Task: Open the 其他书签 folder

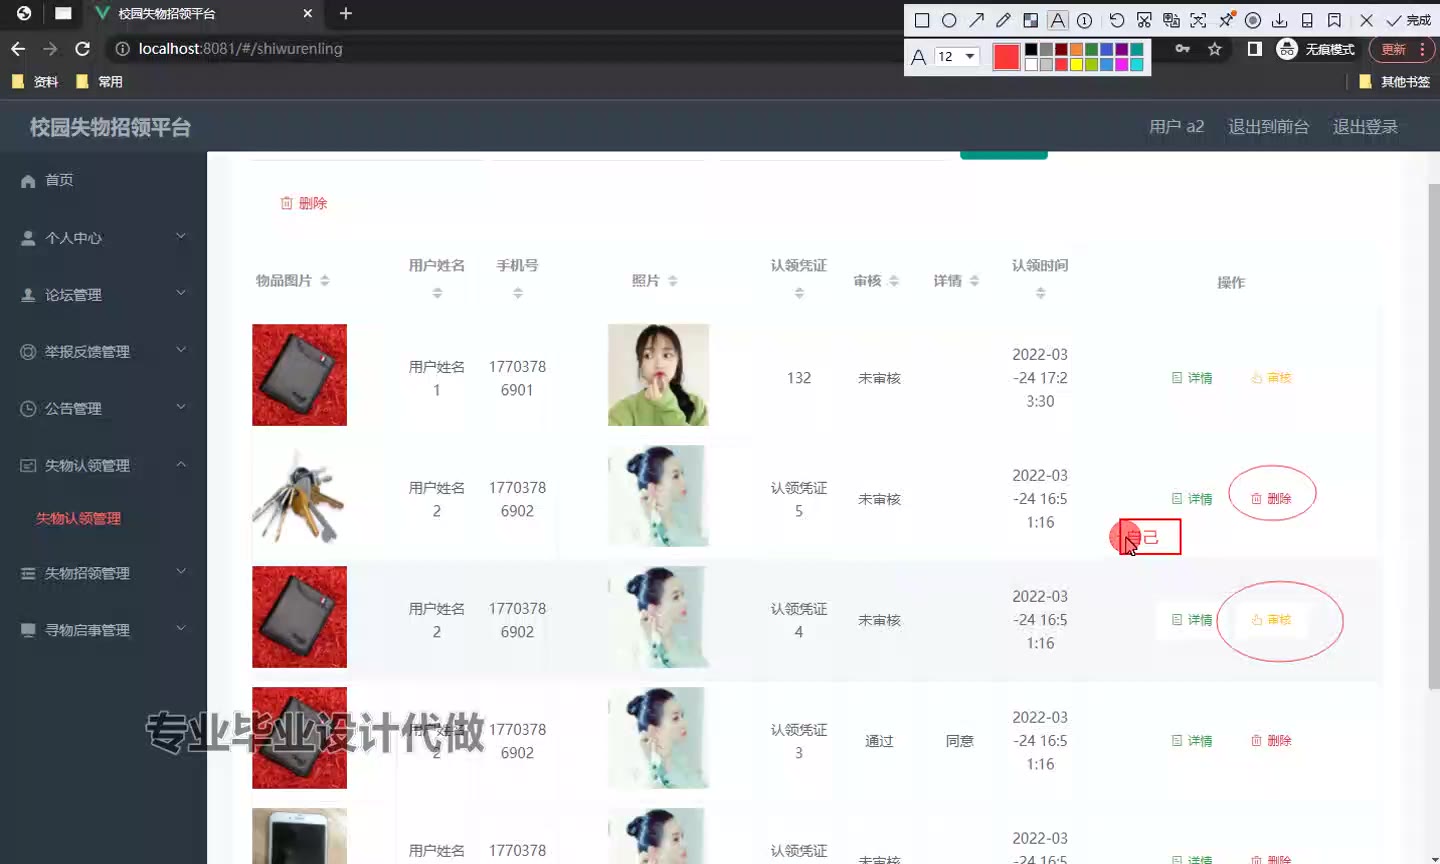Action: (1394, 82)
